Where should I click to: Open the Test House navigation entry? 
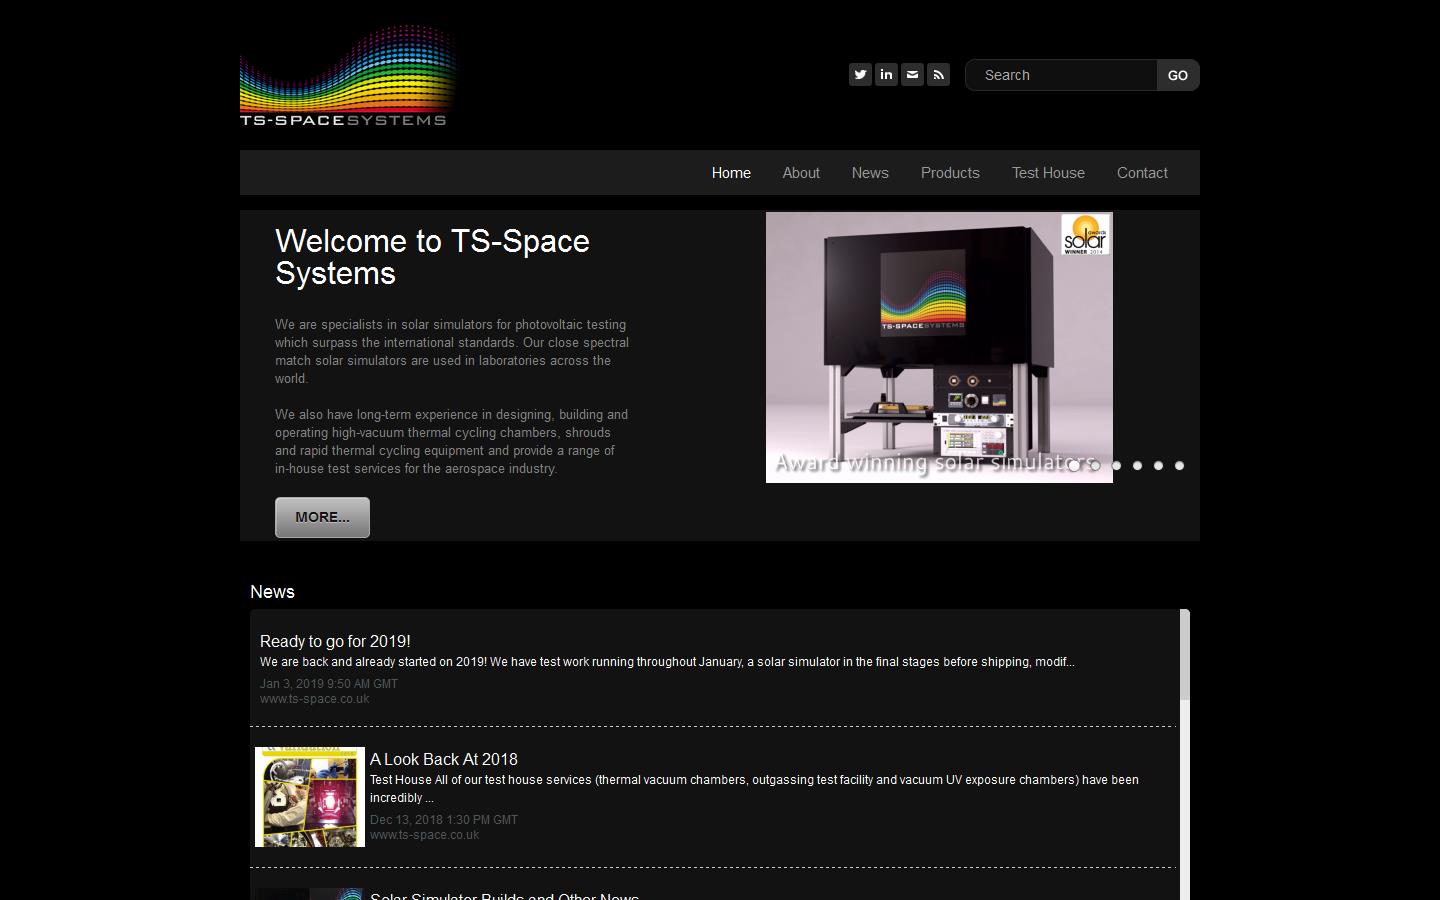pos(1047,172)
